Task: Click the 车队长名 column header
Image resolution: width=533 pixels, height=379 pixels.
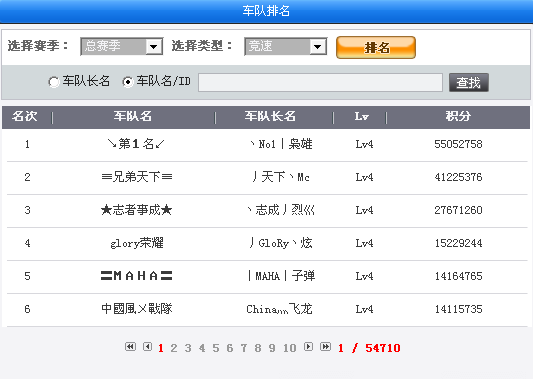Action: [x=270, y=117]
